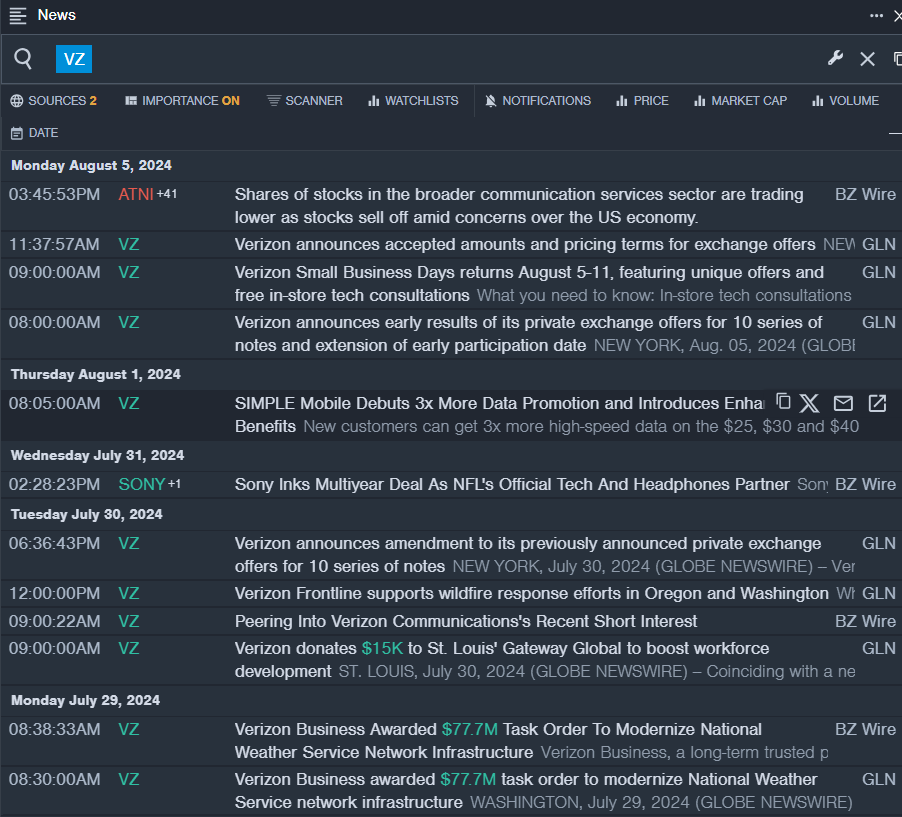Image resolution: width=902 pixels, height=817 pixels.
Task: Email the SIMPLE Mobile news story
Action: click(843, 403)
